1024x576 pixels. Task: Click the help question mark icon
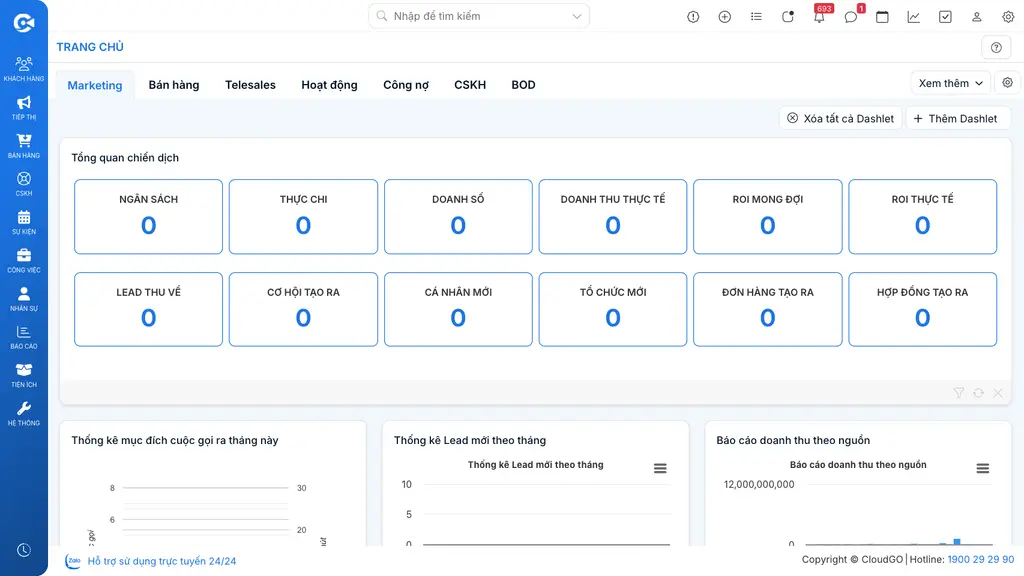996,47
